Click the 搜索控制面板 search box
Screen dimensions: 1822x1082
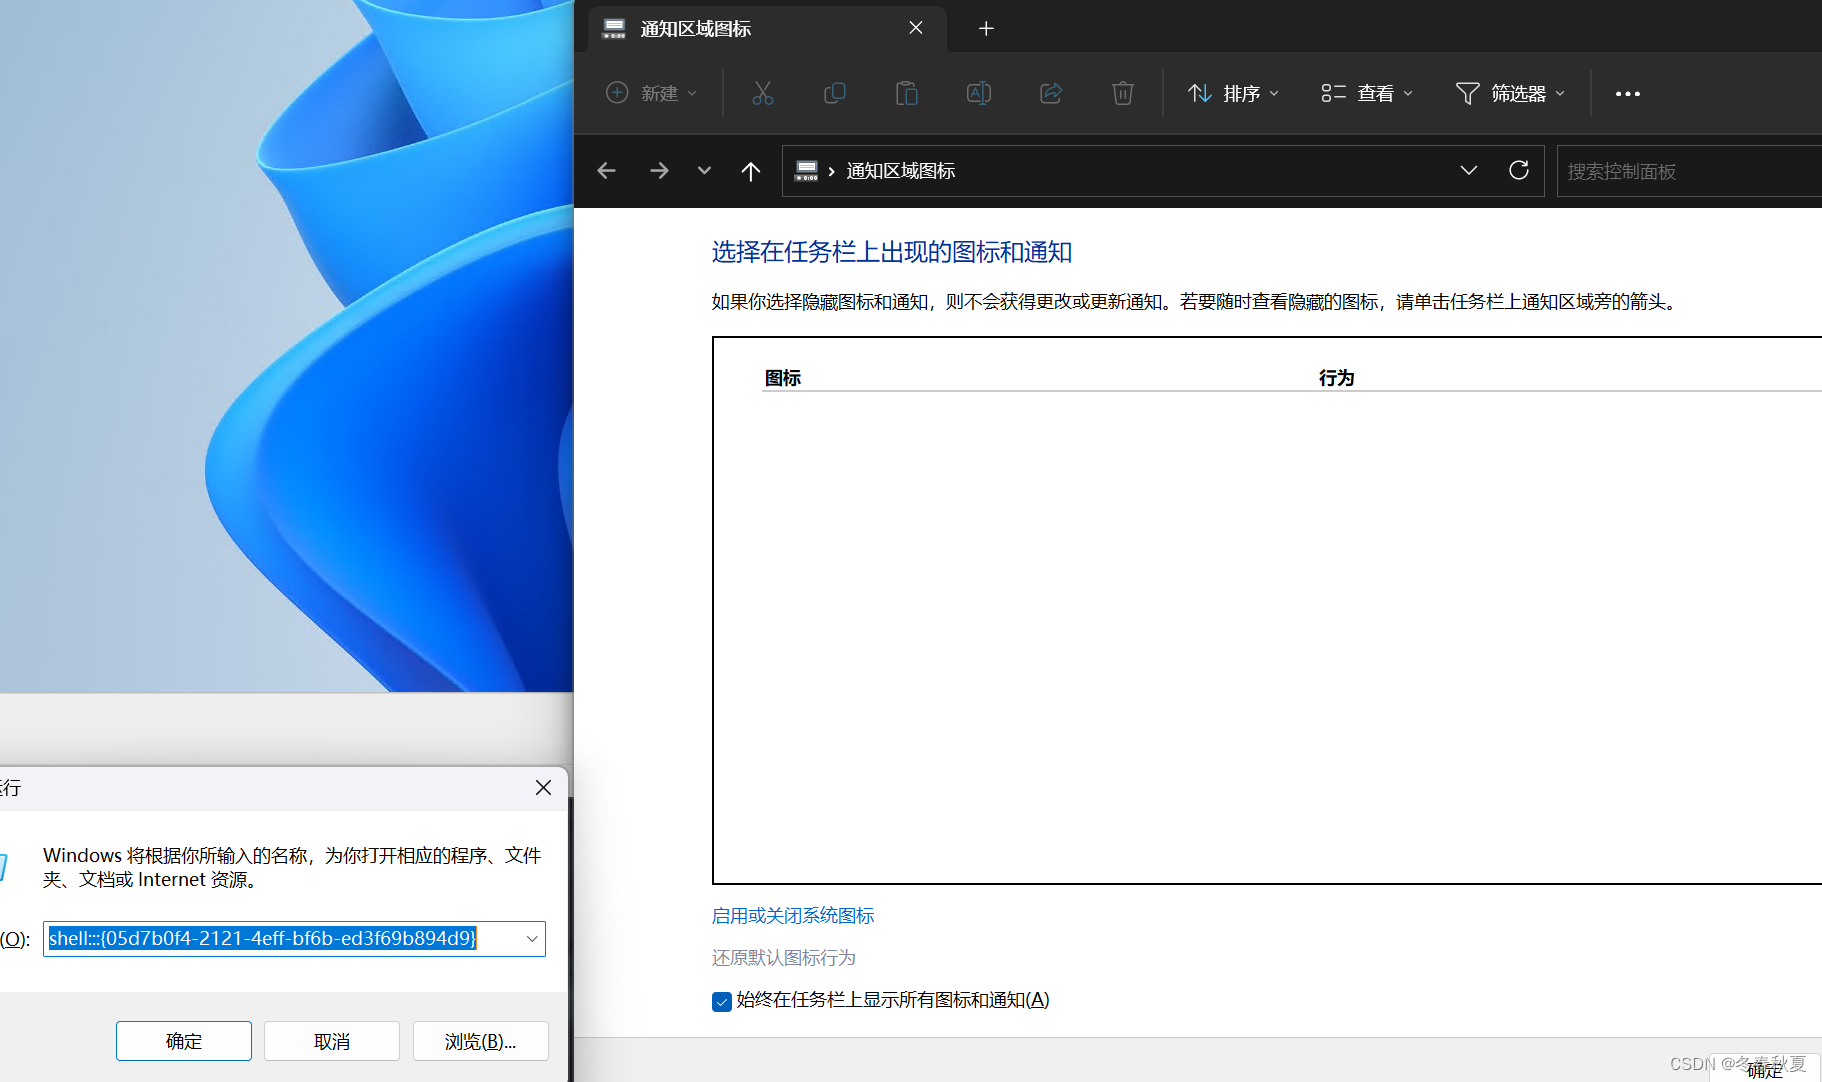click(1689, 171)
